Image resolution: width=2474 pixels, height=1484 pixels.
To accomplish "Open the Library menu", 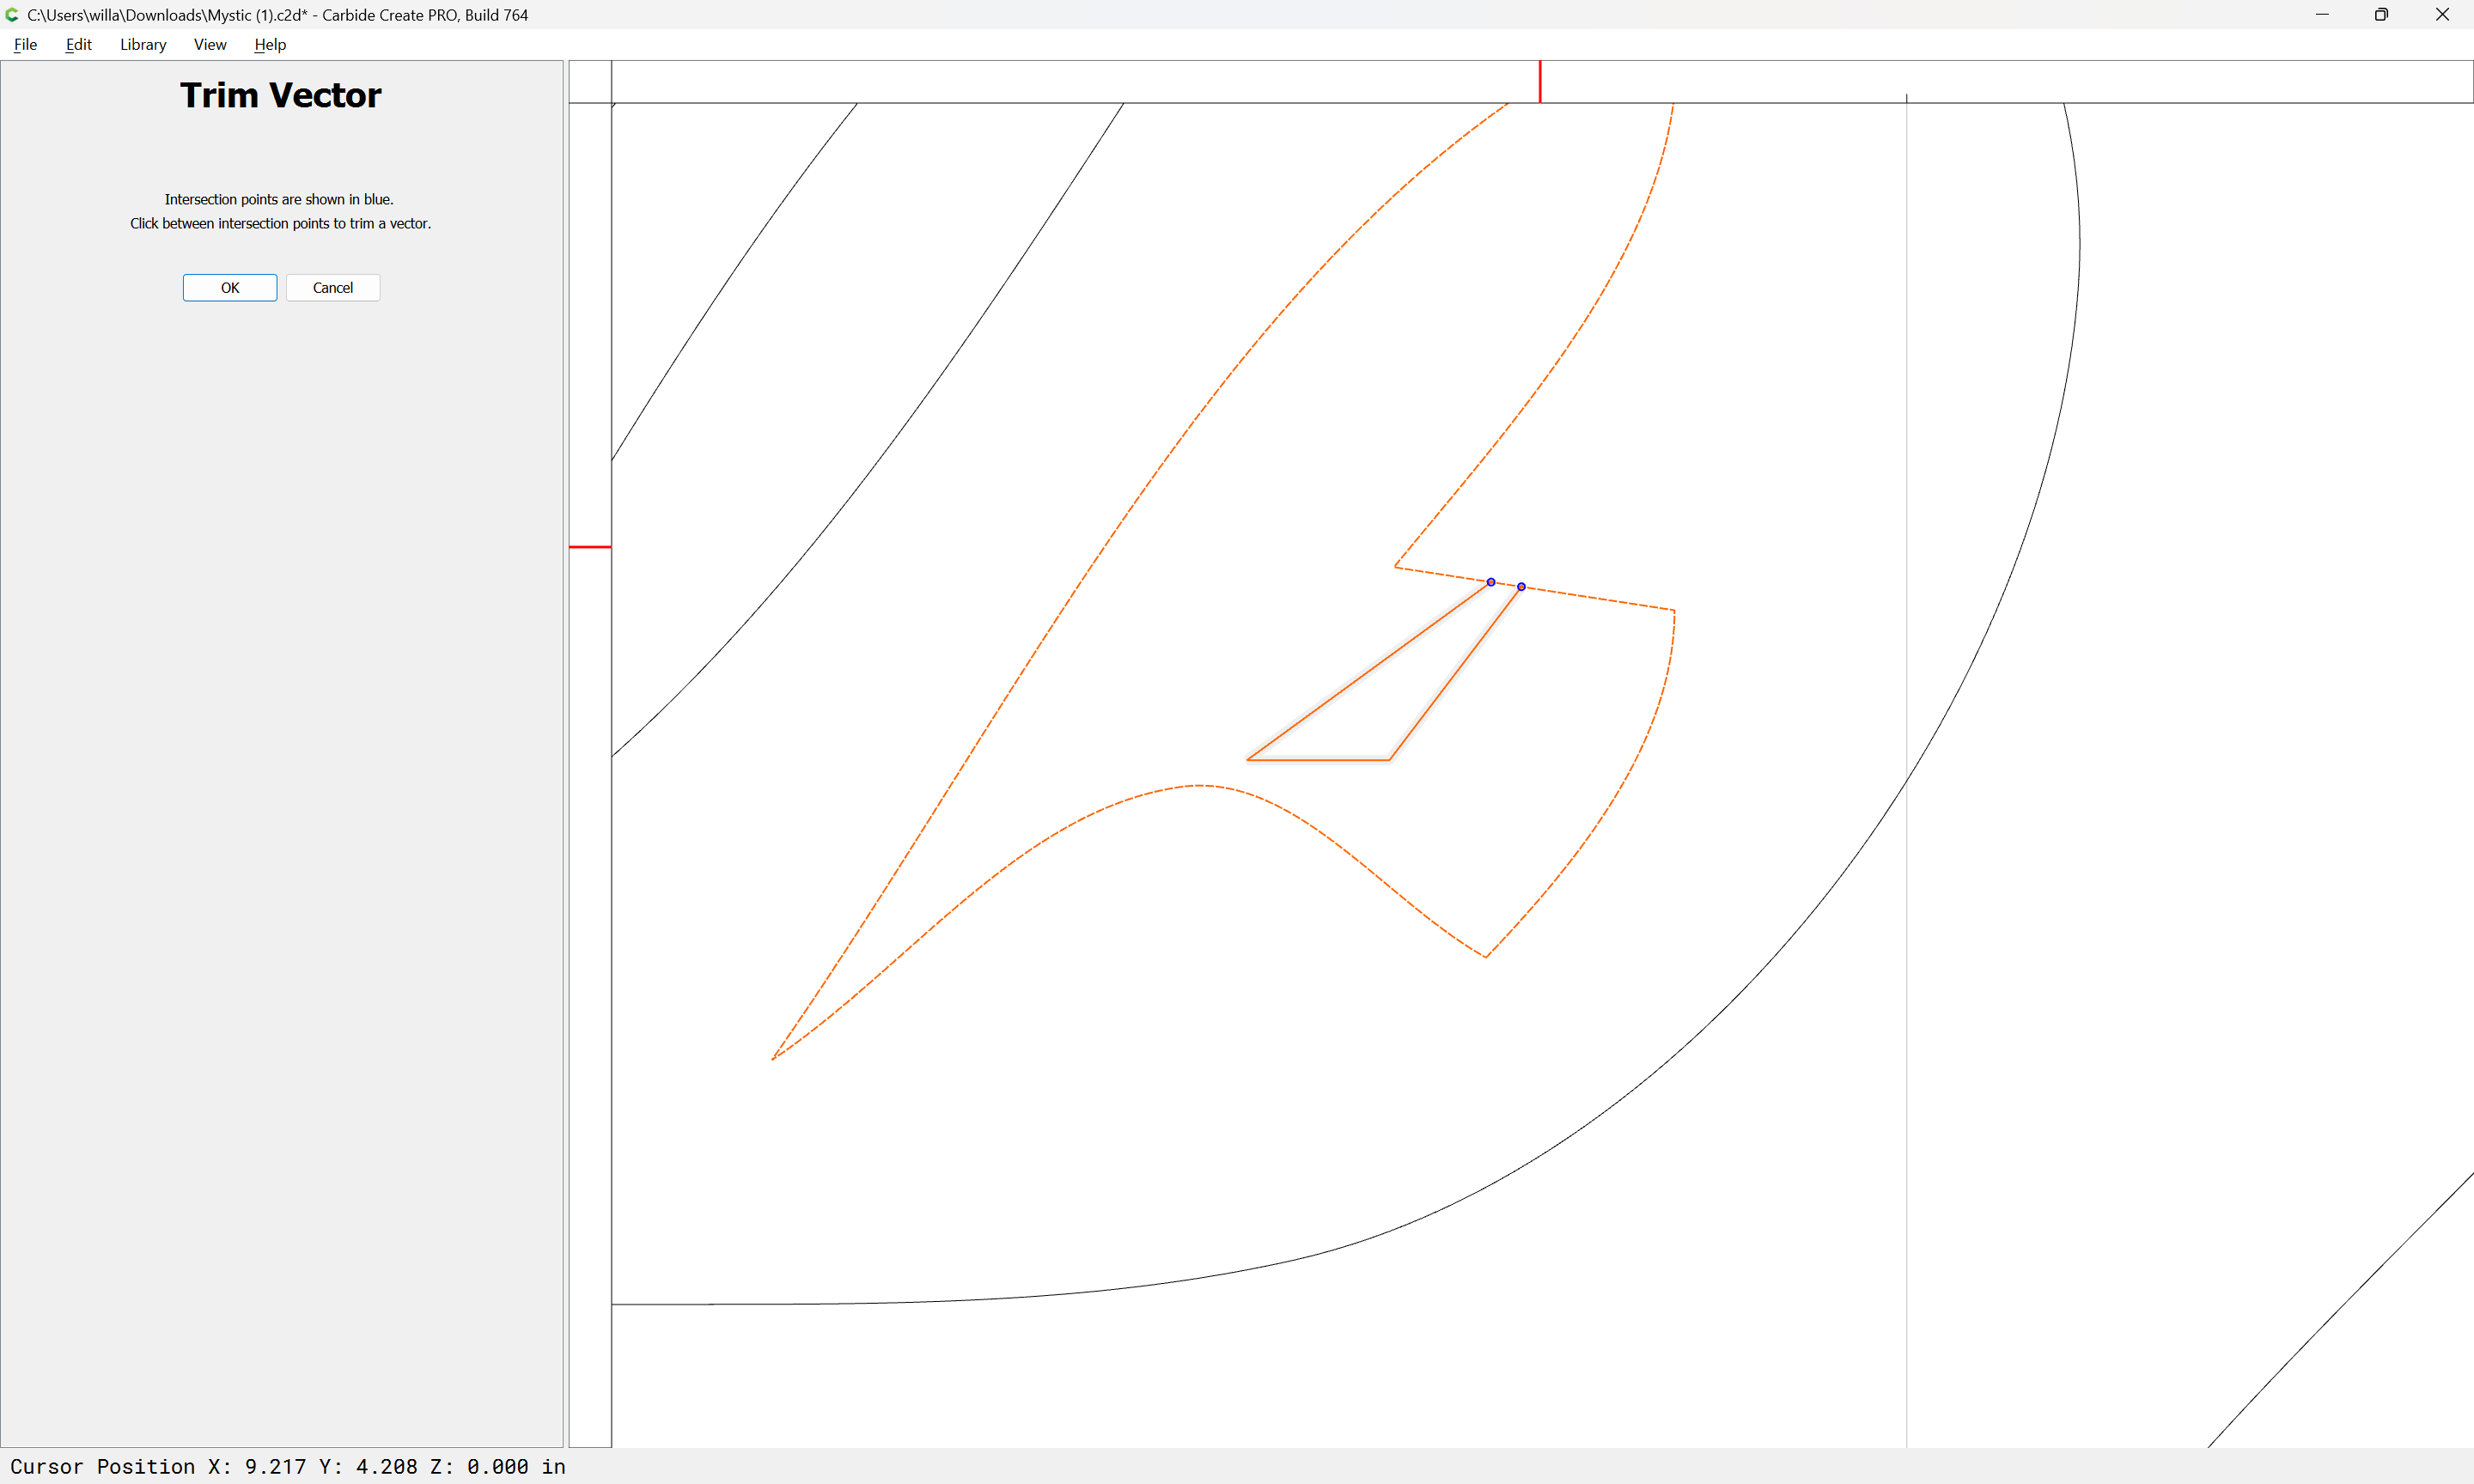I will [x=143, y=44].
